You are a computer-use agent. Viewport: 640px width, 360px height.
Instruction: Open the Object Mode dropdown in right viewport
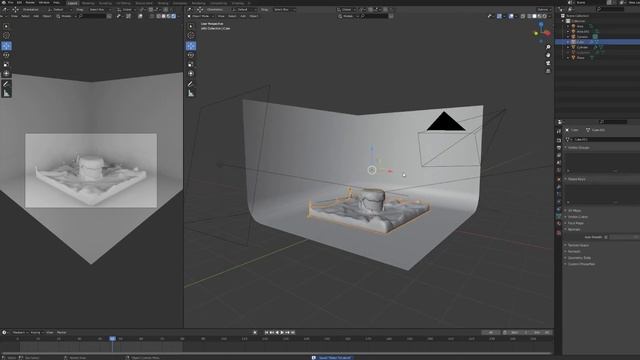coord(201,16)
